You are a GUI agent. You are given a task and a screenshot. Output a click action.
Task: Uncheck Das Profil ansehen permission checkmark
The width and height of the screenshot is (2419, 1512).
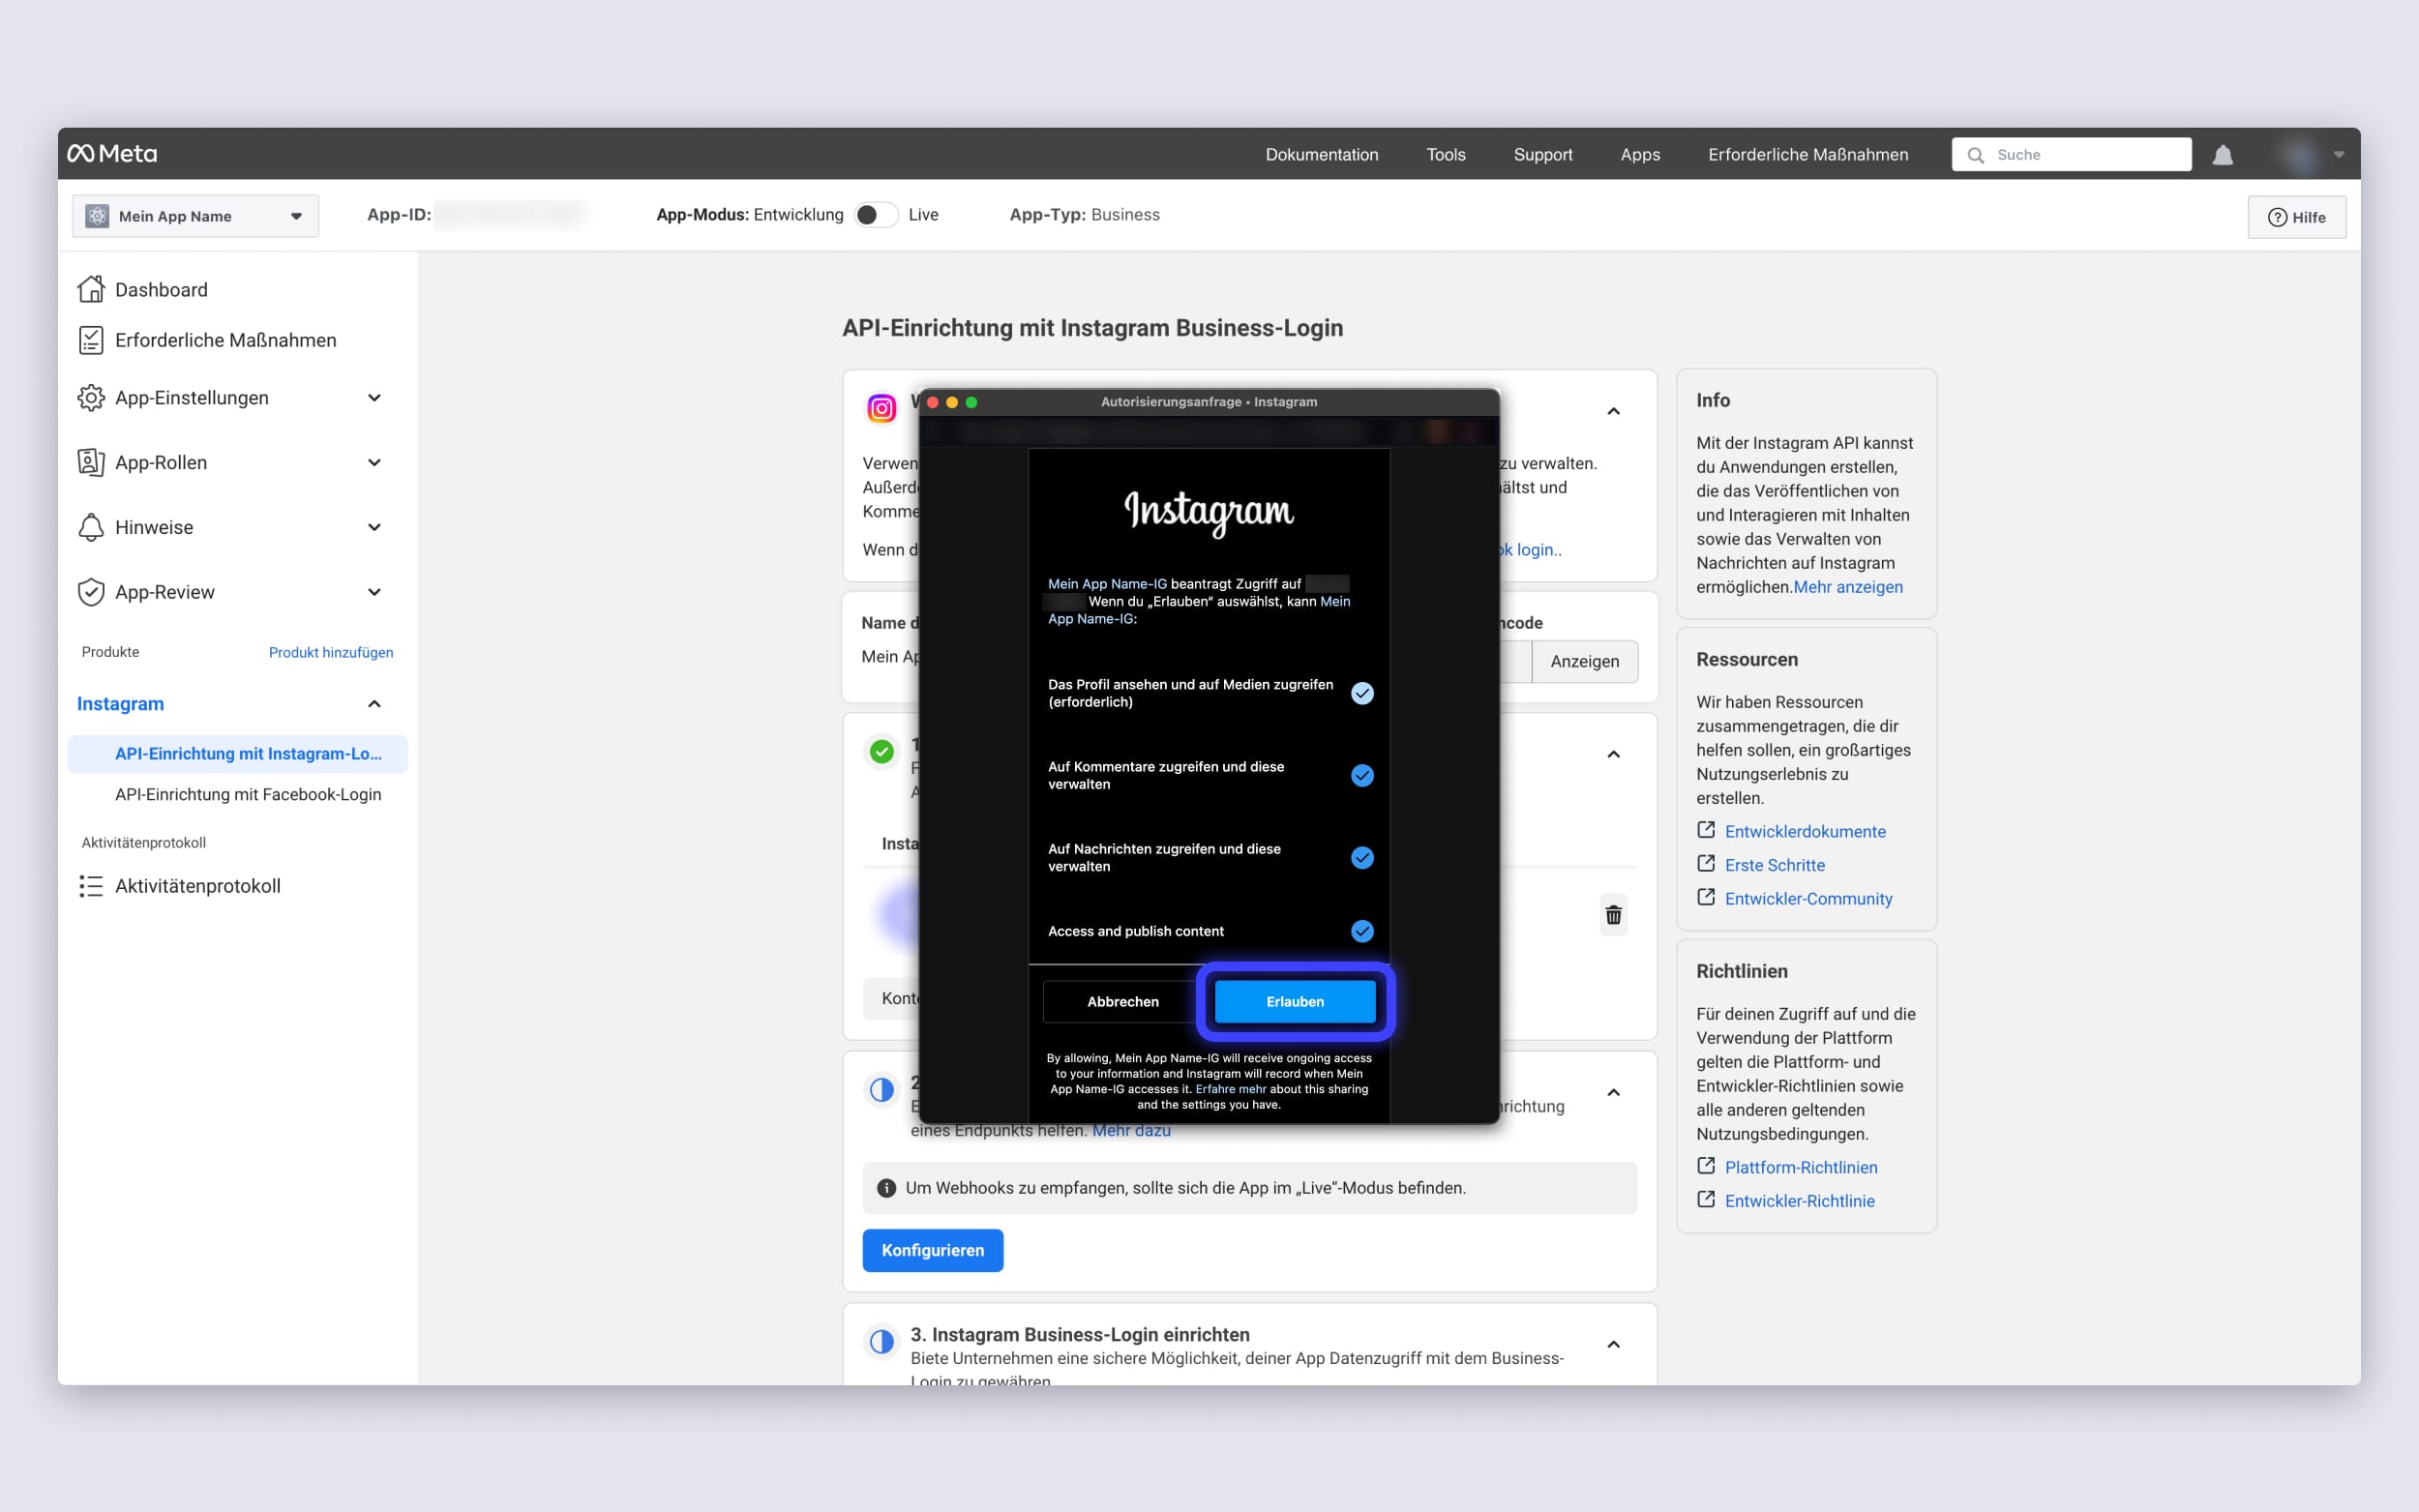point(1362,693)
